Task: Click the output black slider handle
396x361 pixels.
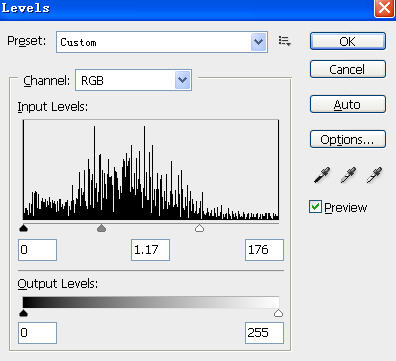Action: point(23,313)
